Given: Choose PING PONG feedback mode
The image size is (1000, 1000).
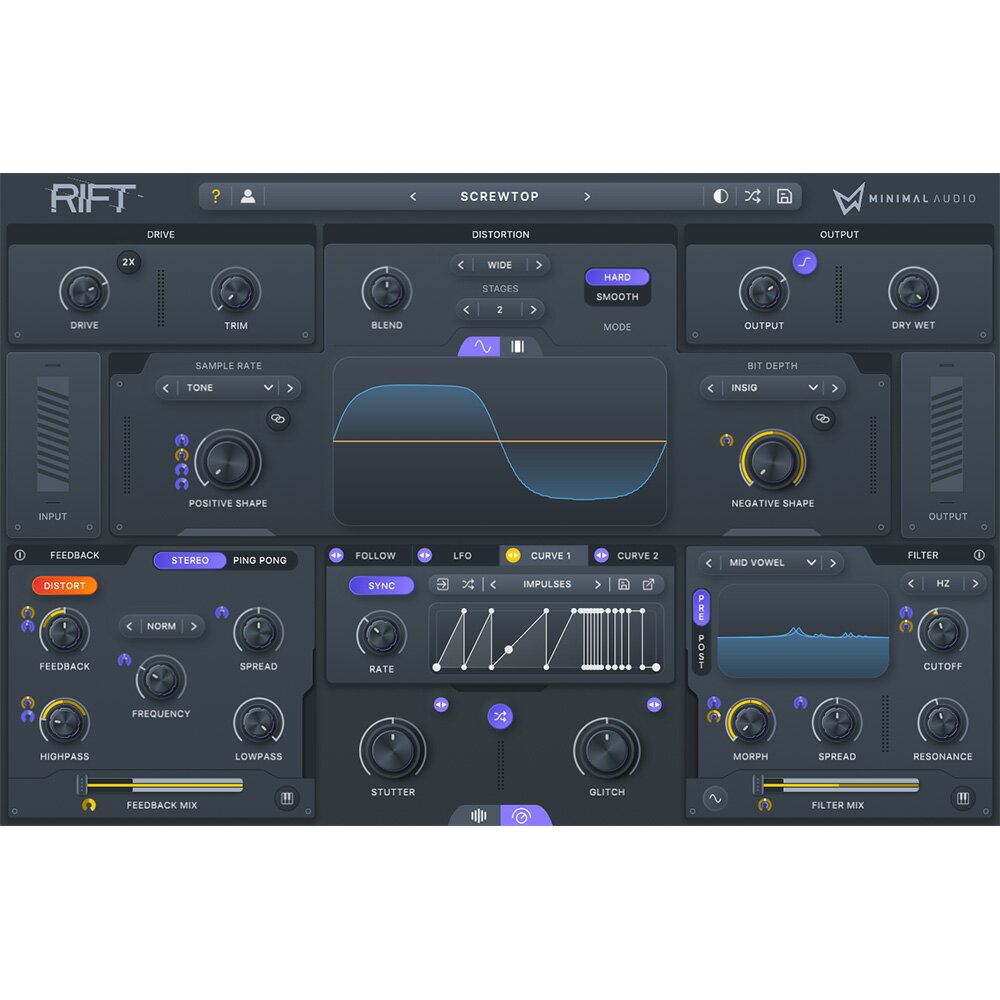Looking at the screenshot, I should (259, 560).
